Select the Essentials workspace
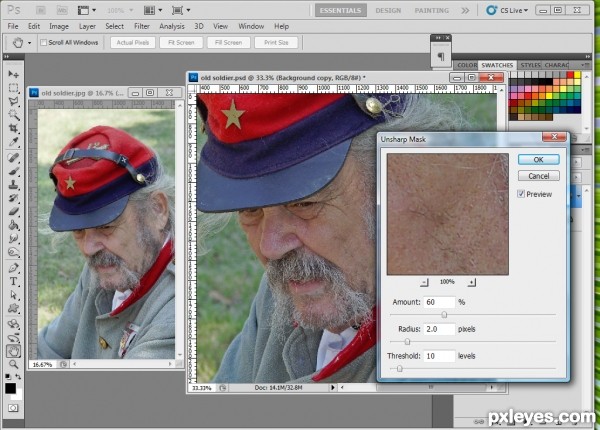Screen dimensions: 600x430 pyautogui.click(x=341, y=10)
